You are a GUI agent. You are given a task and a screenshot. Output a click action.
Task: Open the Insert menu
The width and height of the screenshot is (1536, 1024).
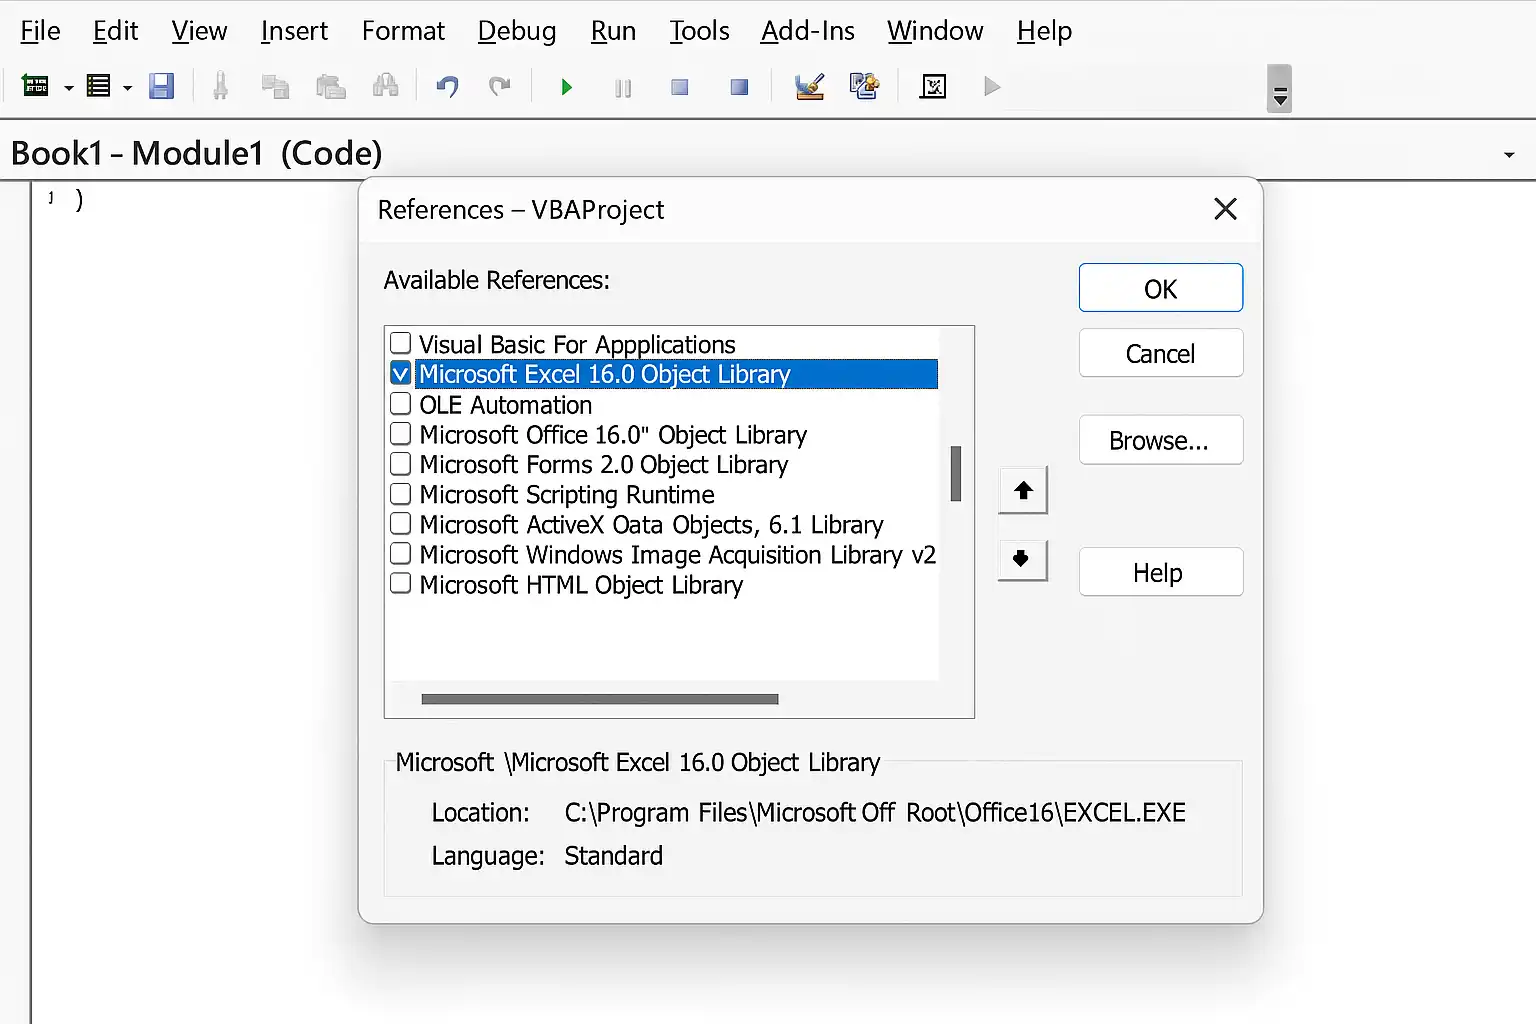(294, 31)
